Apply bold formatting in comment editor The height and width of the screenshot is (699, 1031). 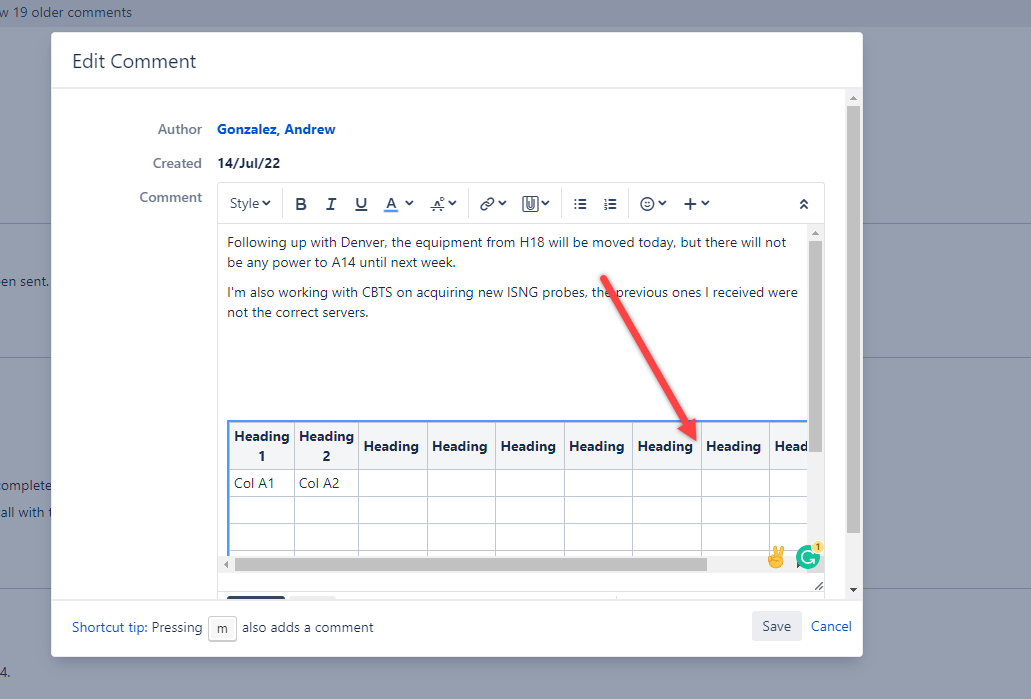tap(301, 203)
